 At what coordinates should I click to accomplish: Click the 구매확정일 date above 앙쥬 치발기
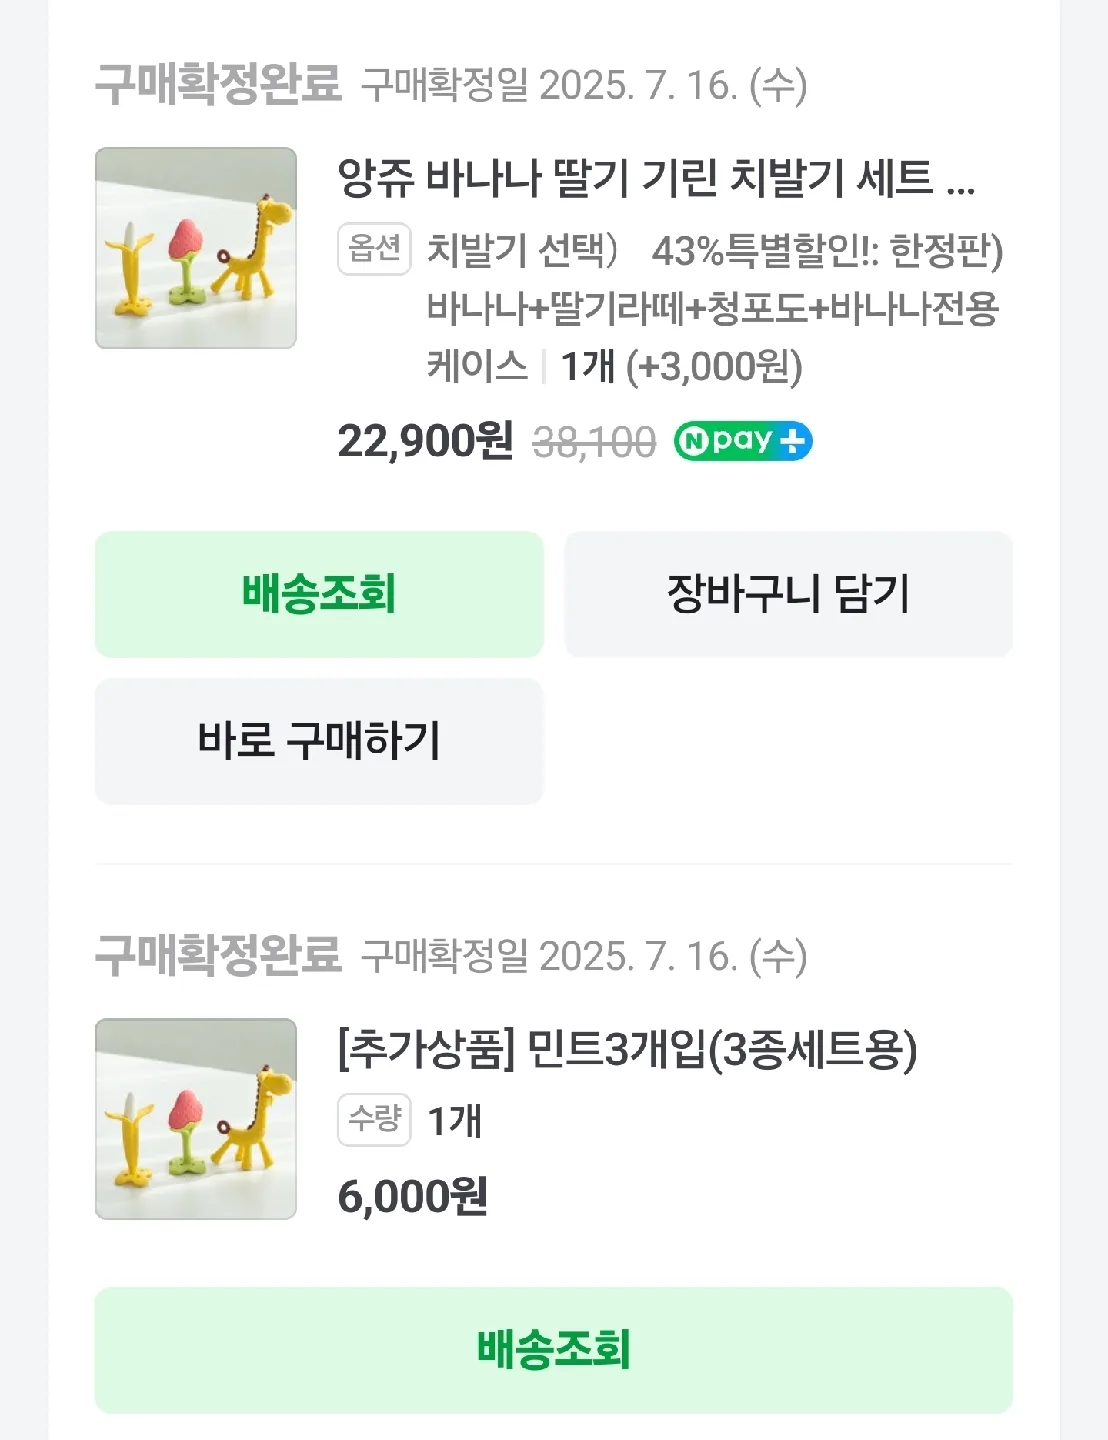tap(584, 85)
